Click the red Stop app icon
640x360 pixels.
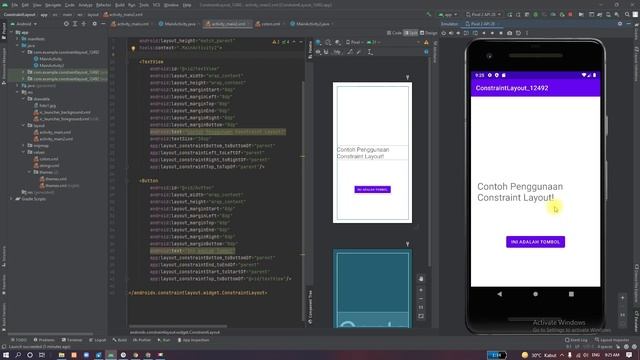(x=570, y=15)
